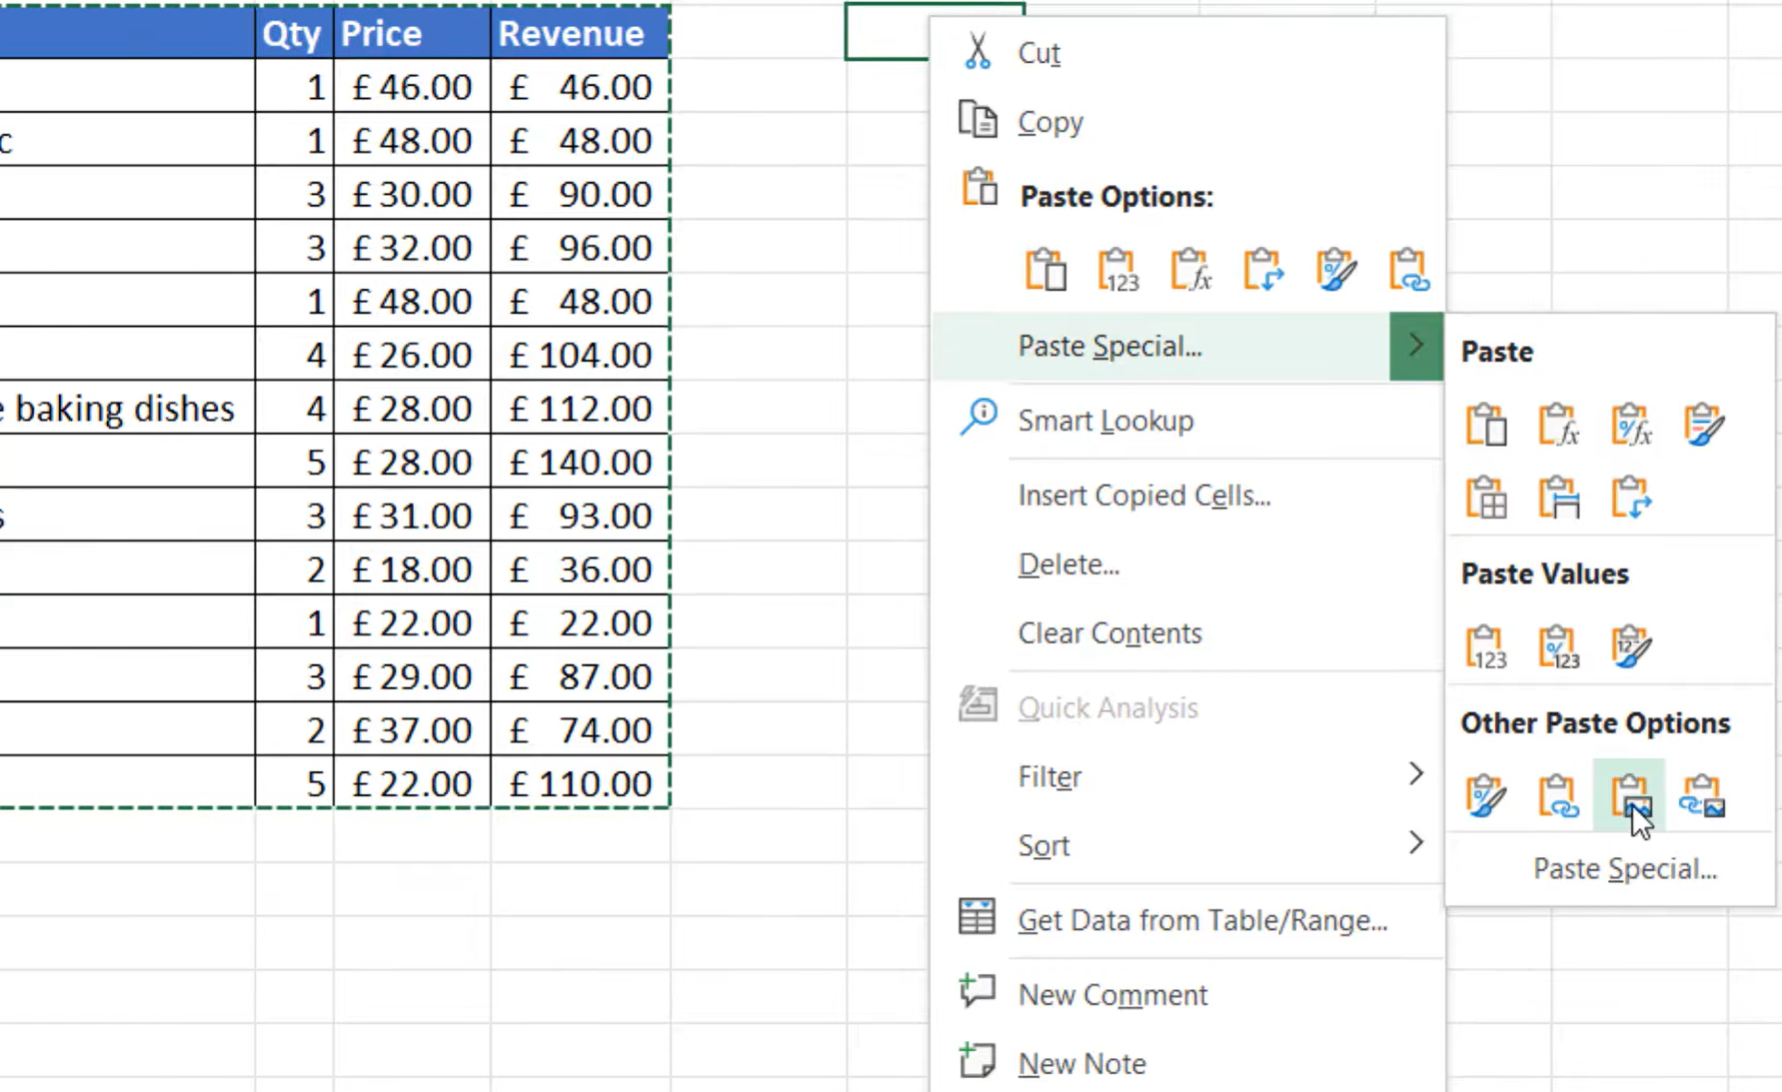Select the Revenue cell showing £ 96.00

coord(580,248)
